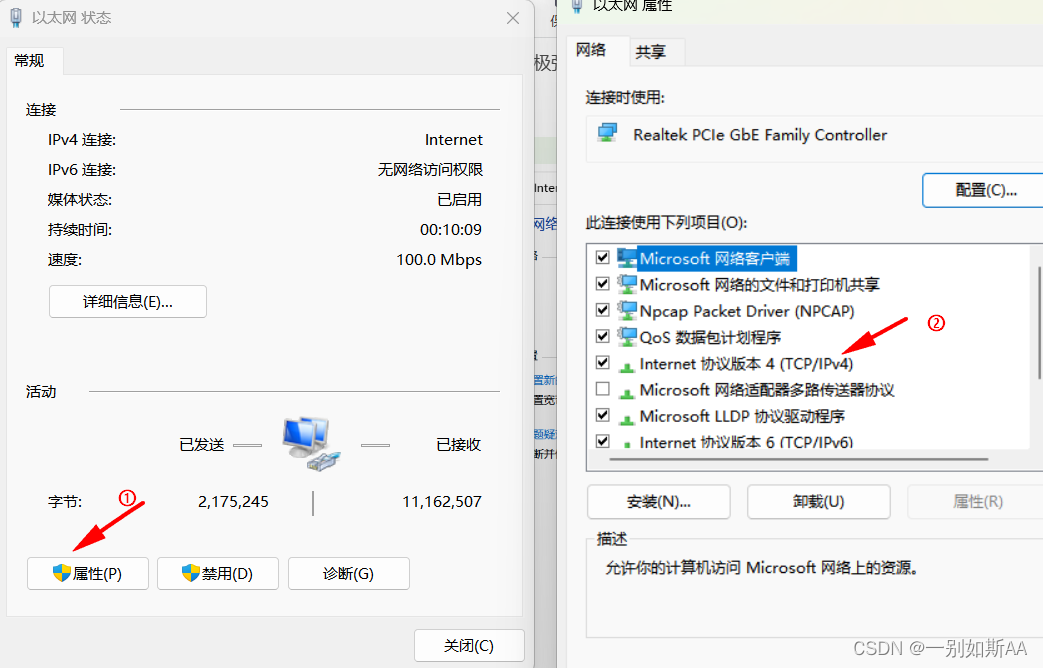The image size is (1043, 668).
Task: Select Microsoft 网络客户端 list item
Action: (715, 259)
